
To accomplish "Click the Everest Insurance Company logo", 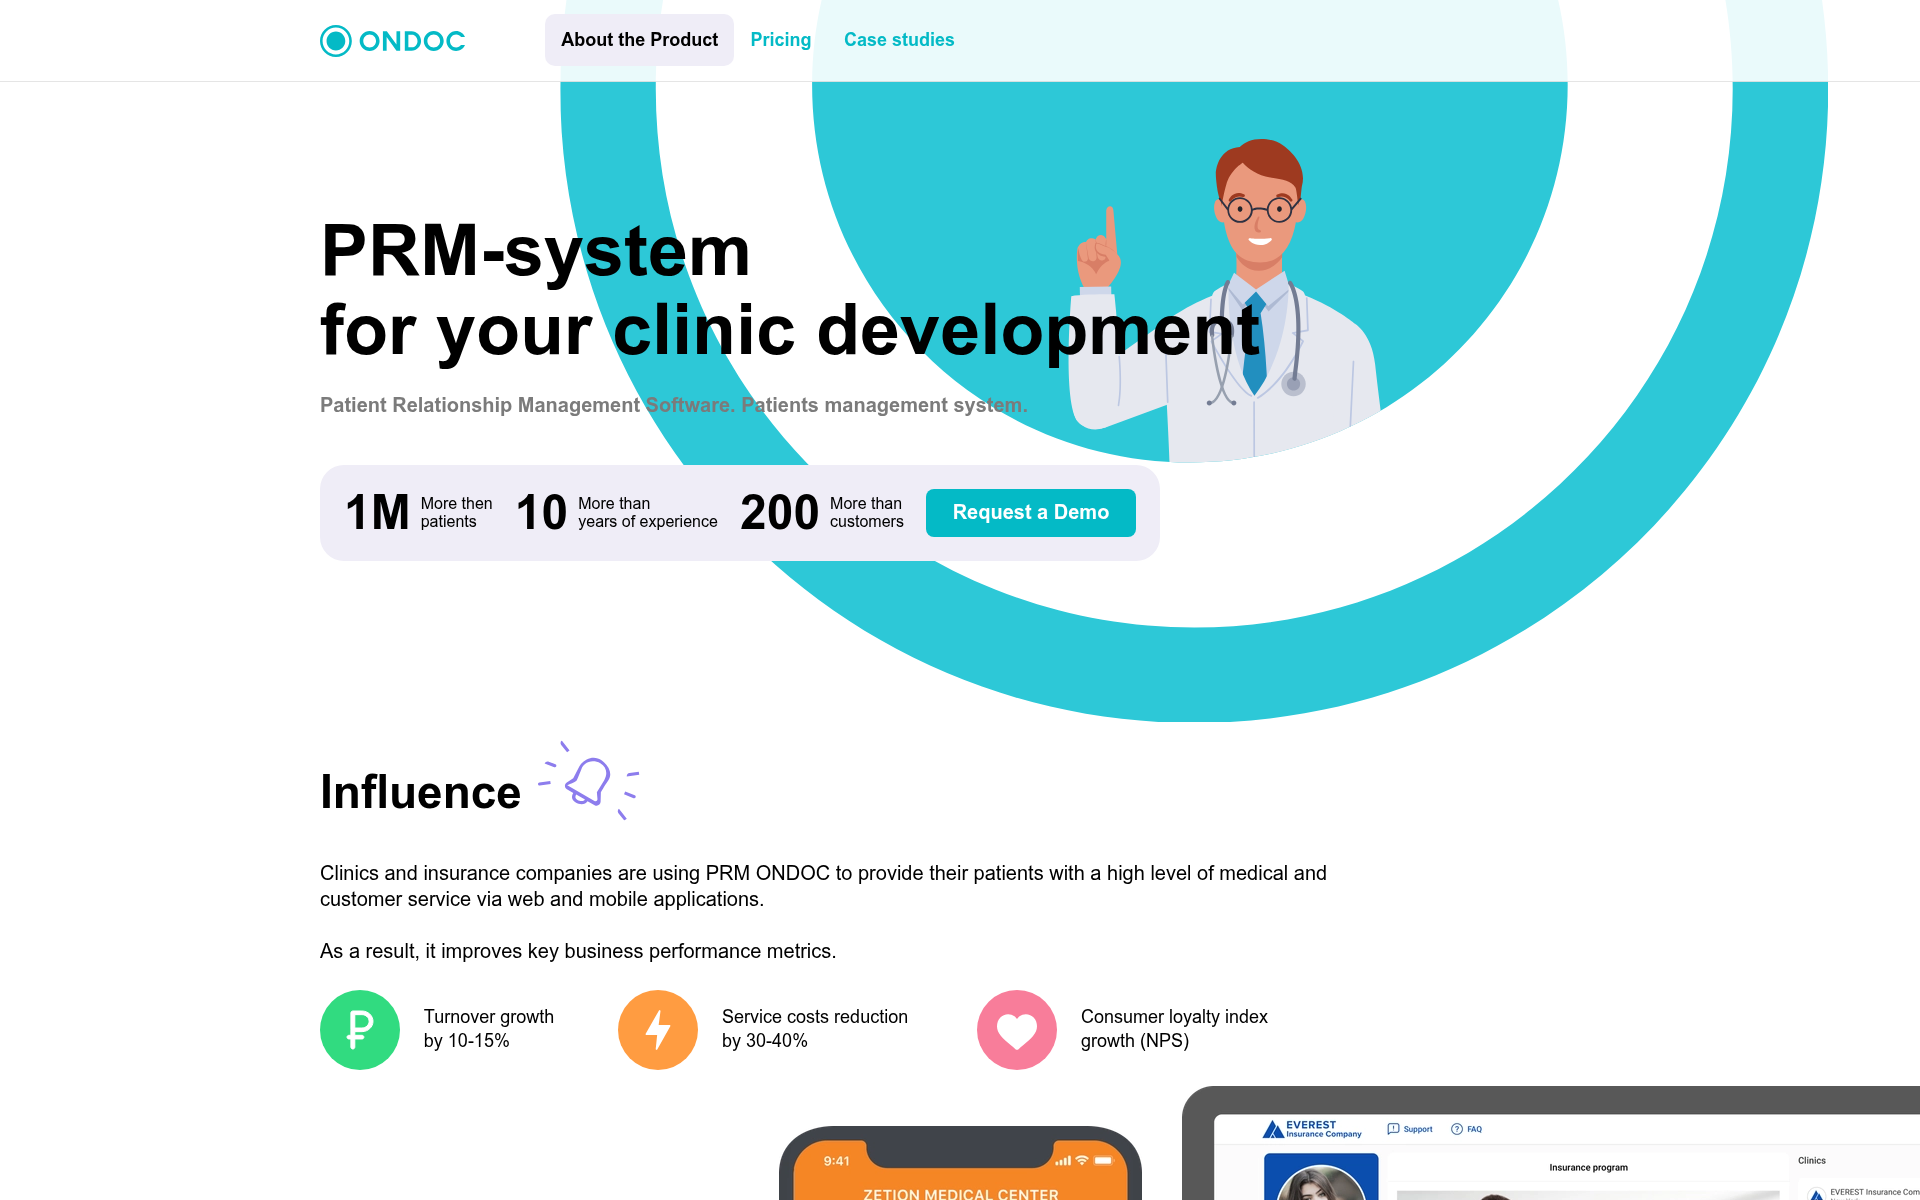I will pos(1312,1129).
